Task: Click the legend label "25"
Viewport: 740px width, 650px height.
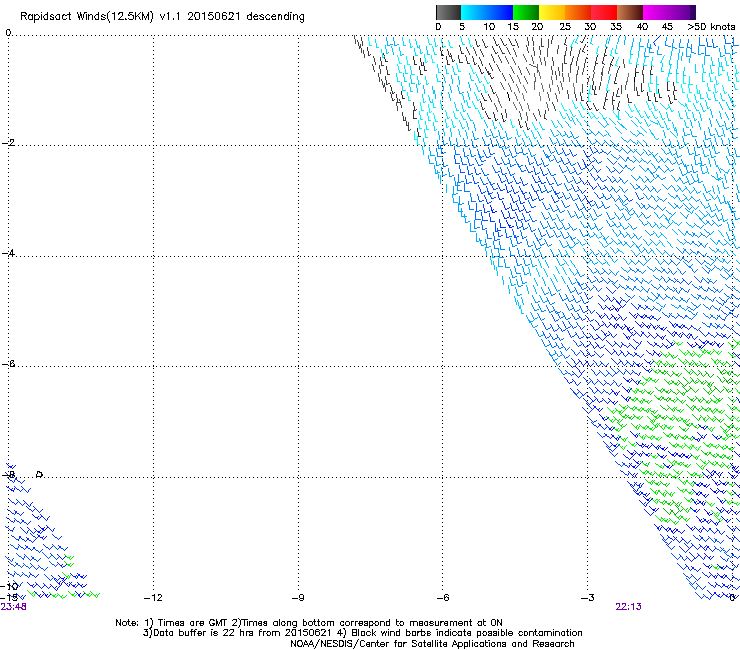Action: pos(565,27)
